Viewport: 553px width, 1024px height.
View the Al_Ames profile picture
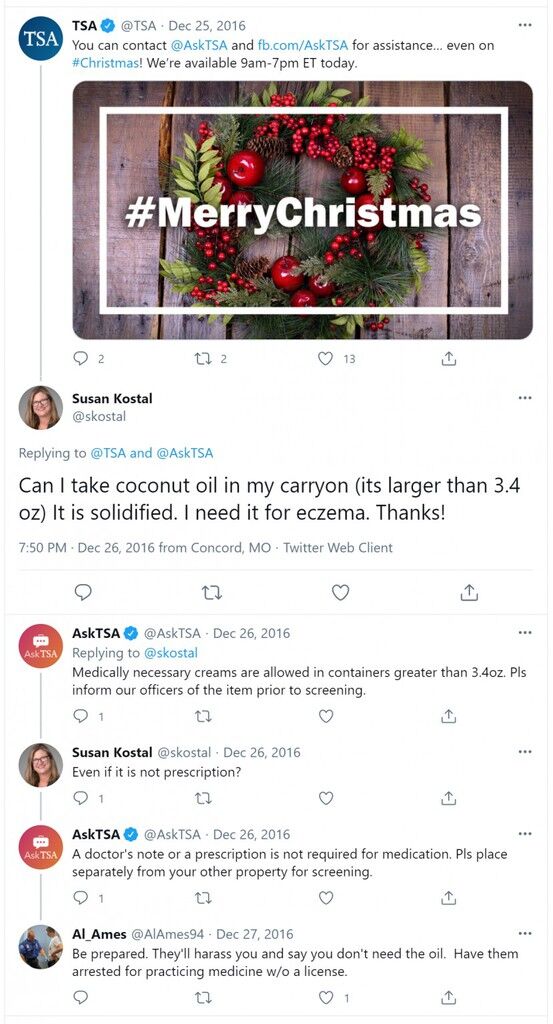pos(40,946)
